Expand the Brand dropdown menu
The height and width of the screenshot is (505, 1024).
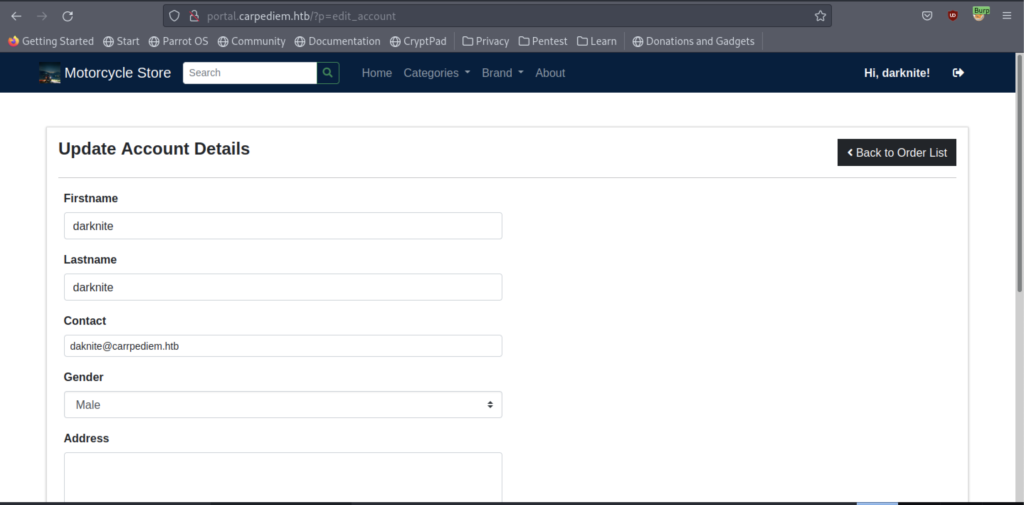click(502, 73)
